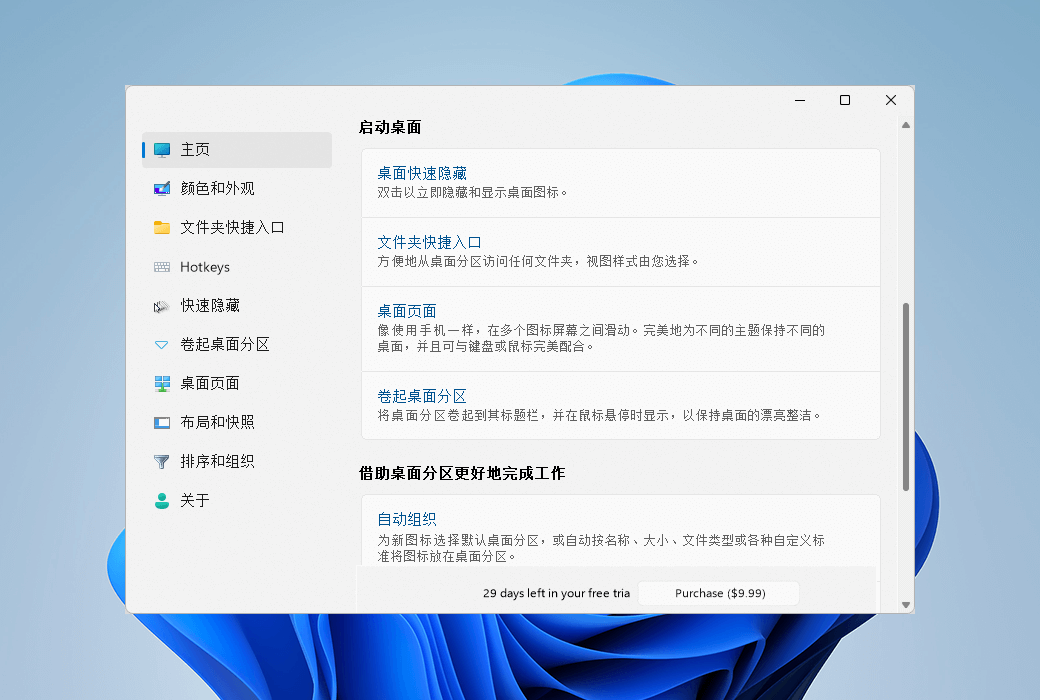Screen dimensions: 1040x700
Task: Click the Purchase ($9.99) button
Action: [x=719, y=593]
